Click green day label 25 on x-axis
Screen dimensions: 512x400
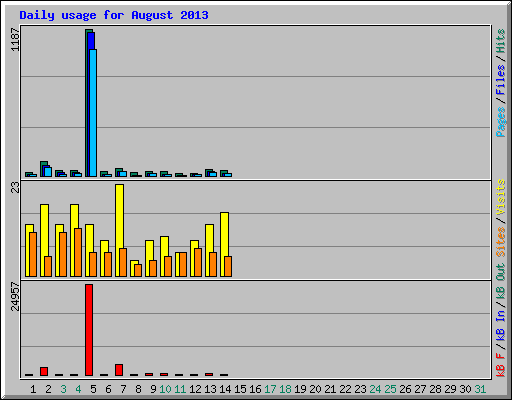click(x=390, y=389)
